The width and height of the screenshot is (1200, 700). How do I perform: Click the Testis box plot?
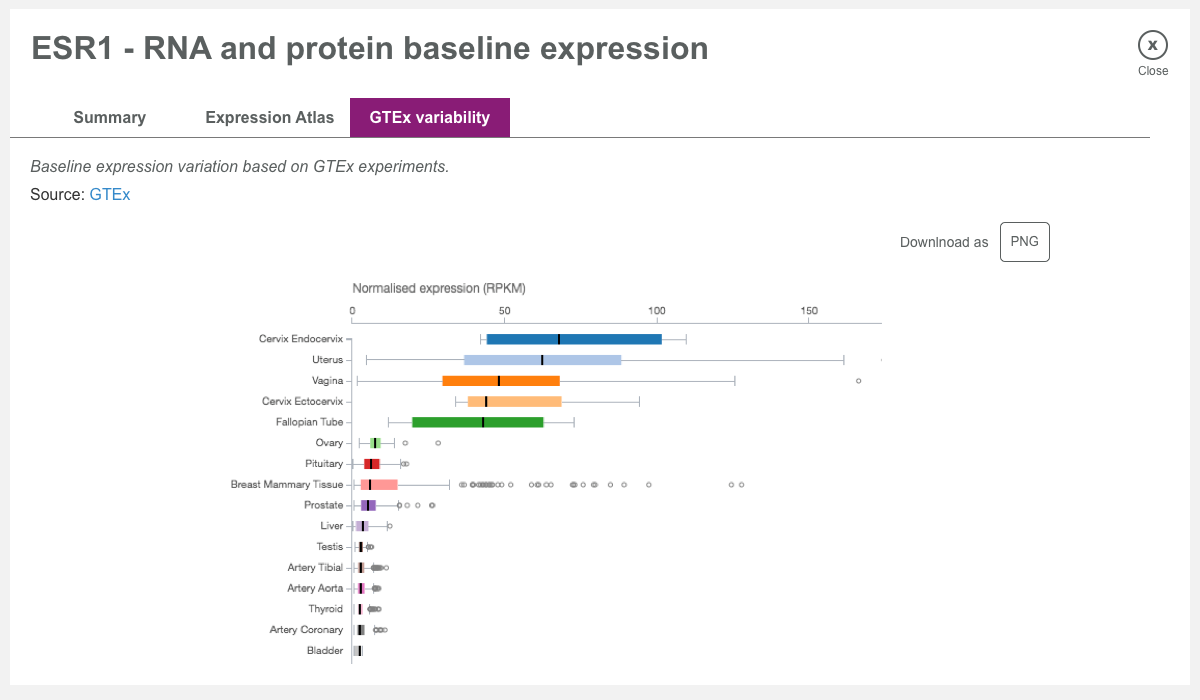(x=359, y=546)
